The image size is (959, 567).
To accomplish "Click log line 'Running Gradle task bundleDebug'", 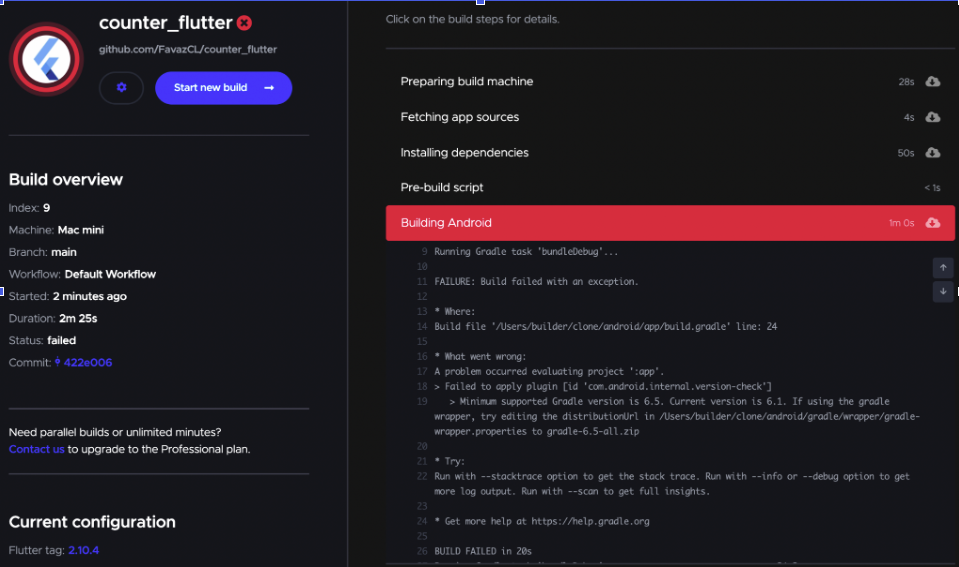I will pyautogui.click(x=526, y=251).
